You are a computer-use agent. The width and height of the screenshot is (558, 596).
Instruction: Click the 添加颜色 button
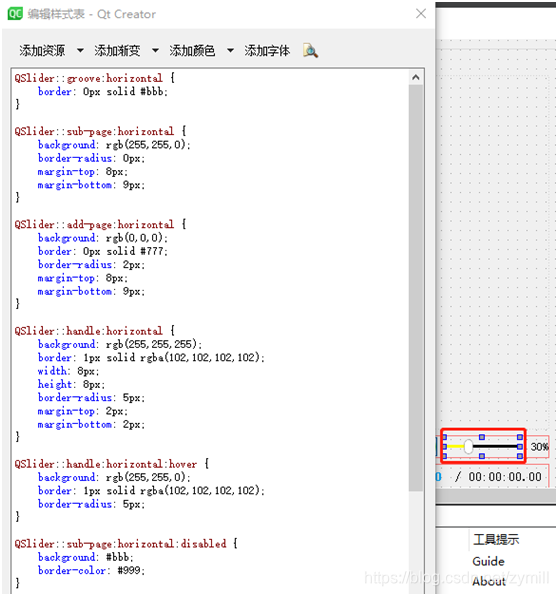click(192, 50)
